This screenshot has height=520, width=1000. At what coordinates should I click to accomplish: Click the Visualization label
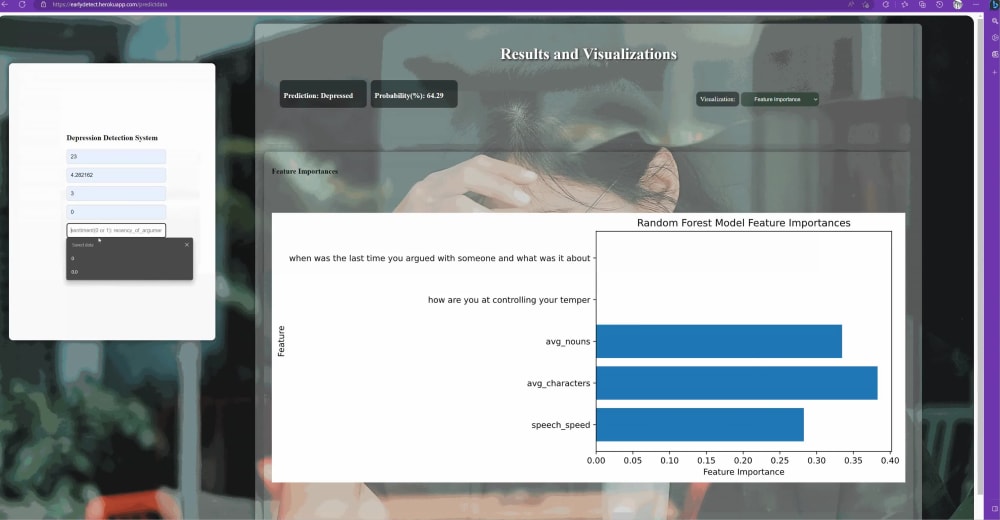717,100
